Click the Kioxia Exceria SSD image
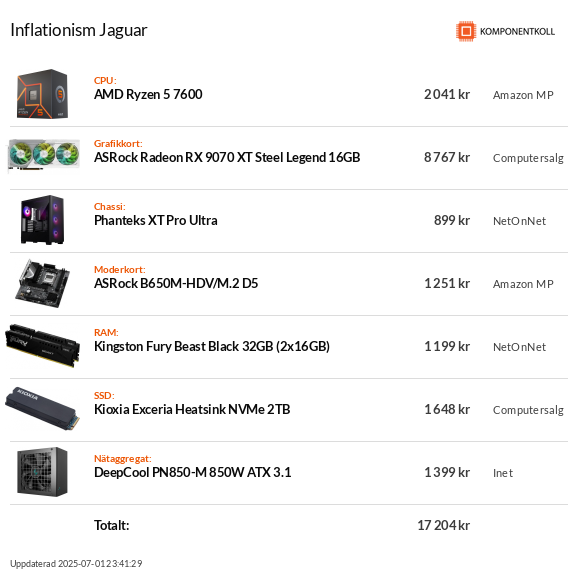Screen dimensions: 577x577 42,408
